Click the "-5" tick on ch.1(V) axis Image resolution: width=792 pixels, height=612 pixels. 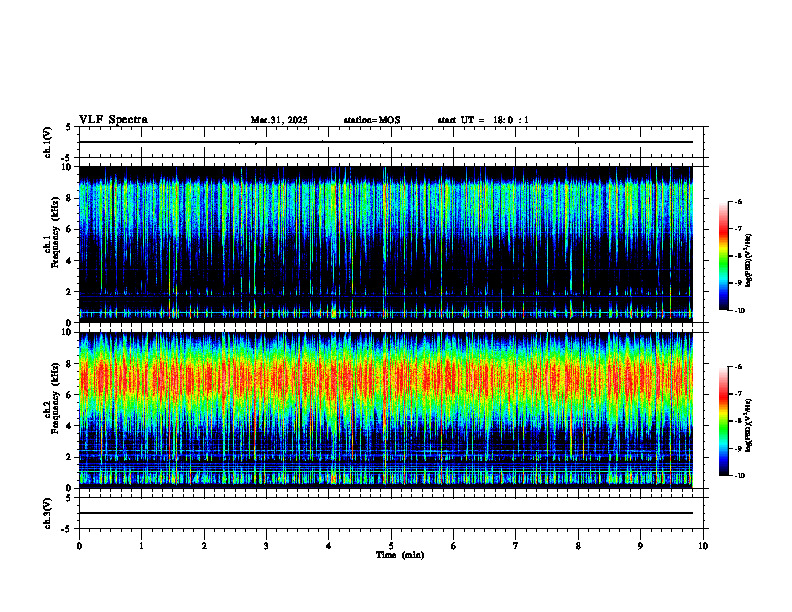pos(67,158)
